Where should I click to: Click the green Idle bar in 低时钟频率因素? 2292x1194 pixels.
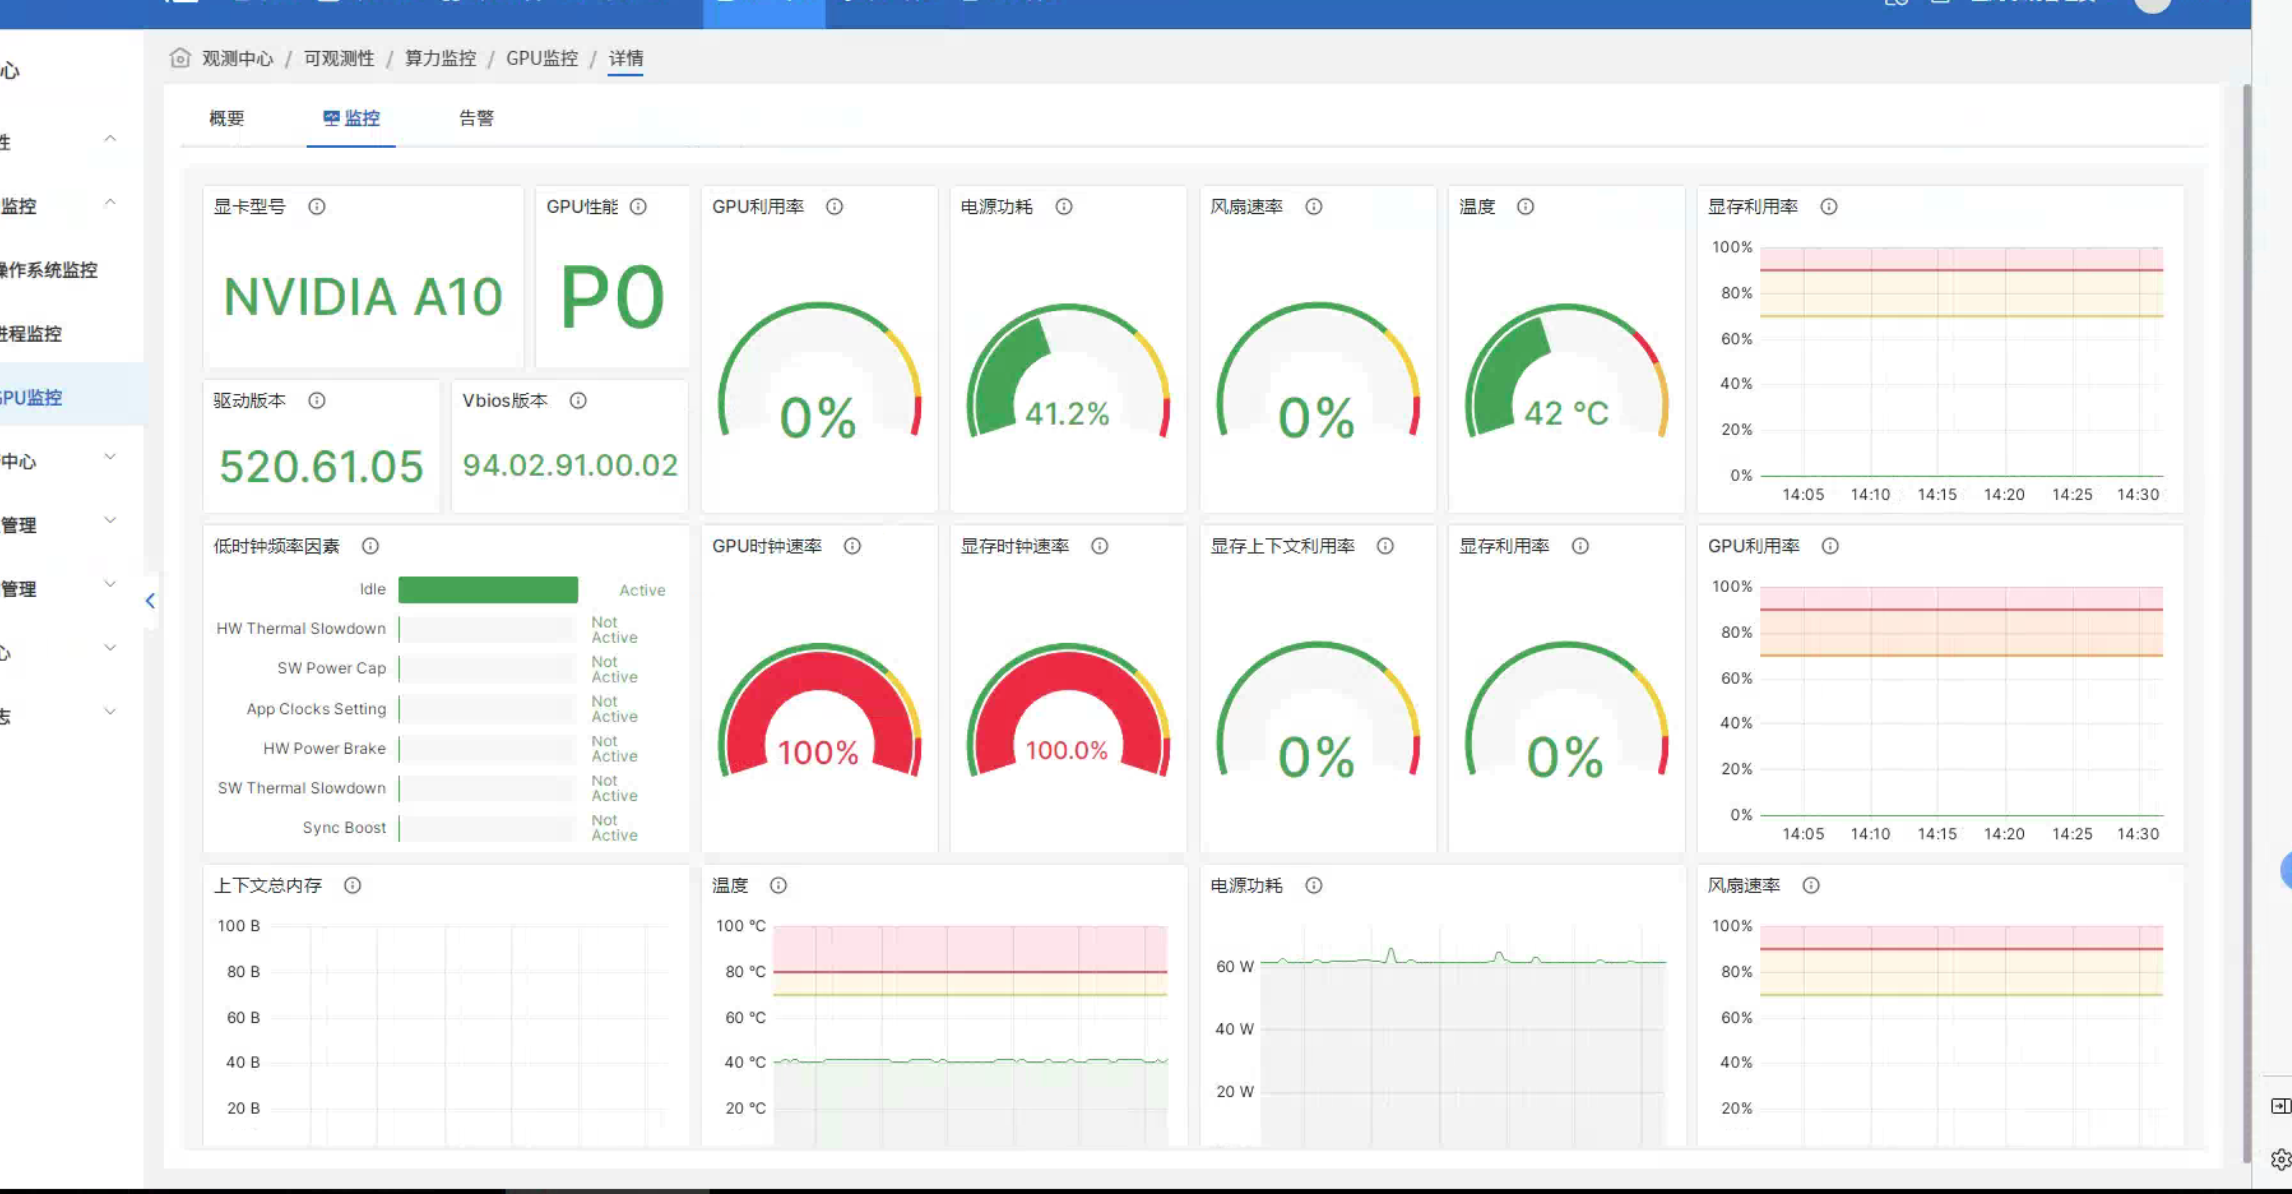pyautogui.click(x=488, y=590)
